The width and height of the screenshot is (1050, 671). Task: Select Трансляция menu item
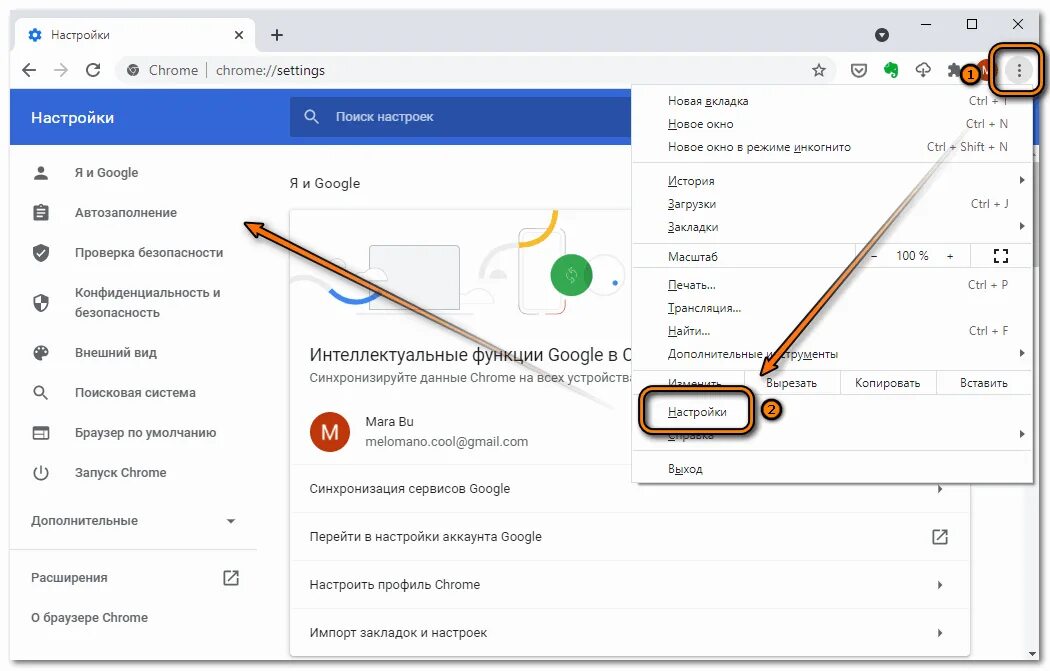pos(832,308)
